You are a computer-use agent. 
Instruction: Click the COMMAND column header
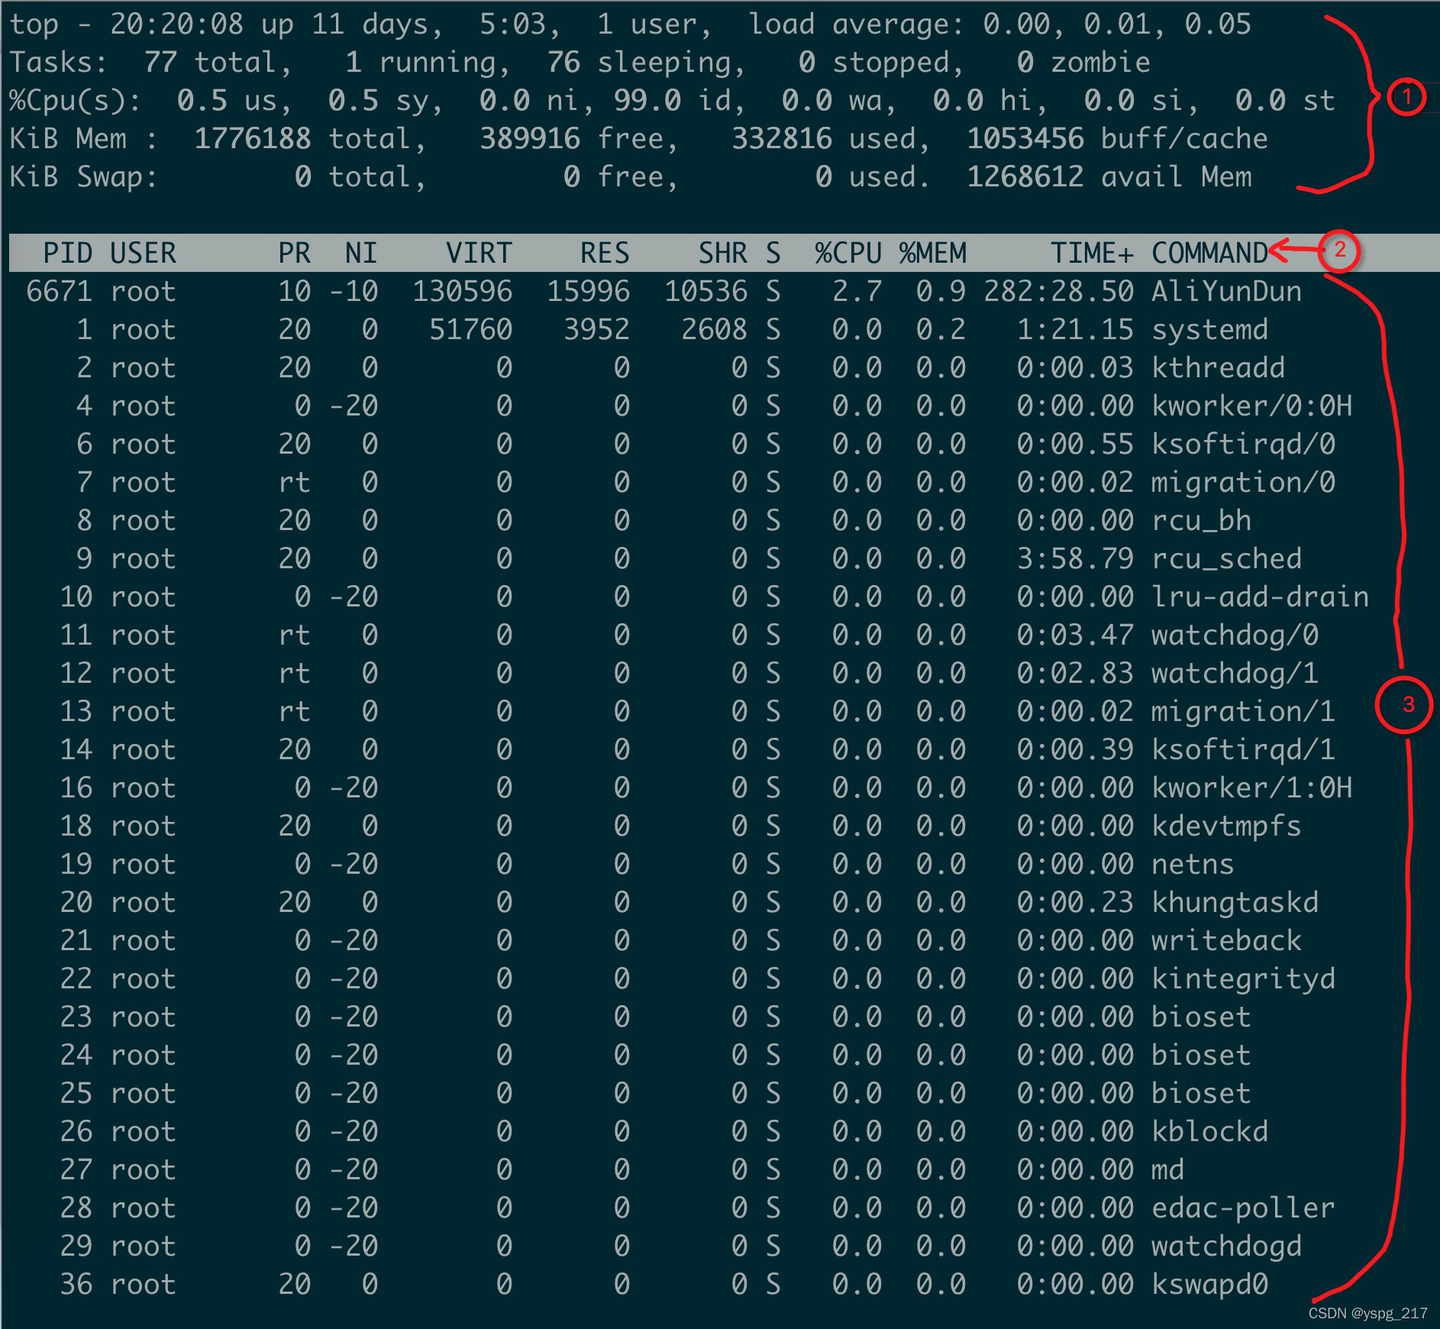[1210, 253]
